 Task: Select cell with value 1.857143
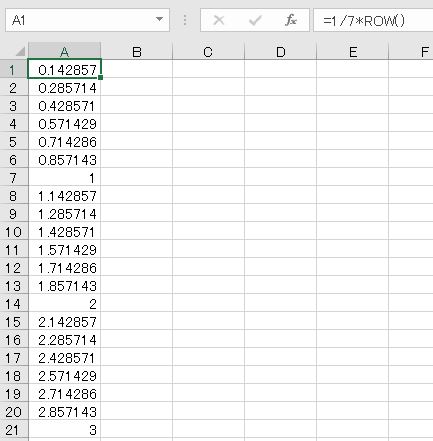click(x=65, y=285)
